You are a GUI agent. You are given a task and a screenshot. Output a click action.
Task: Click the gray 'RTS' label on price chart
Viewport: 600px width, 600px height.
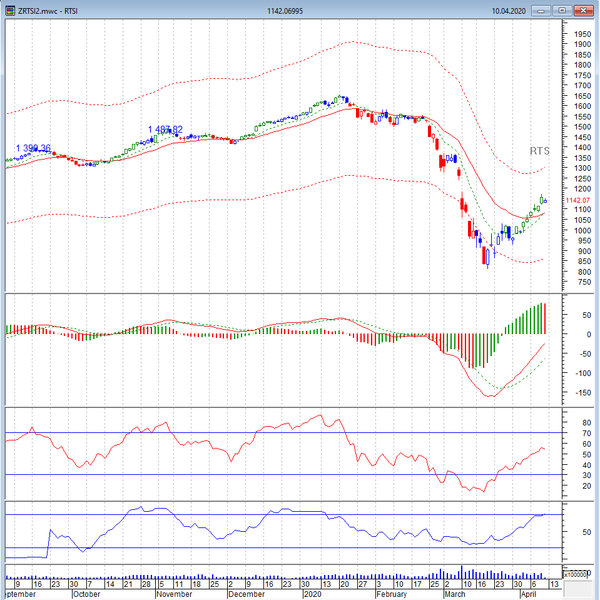[x=540, y=151]
